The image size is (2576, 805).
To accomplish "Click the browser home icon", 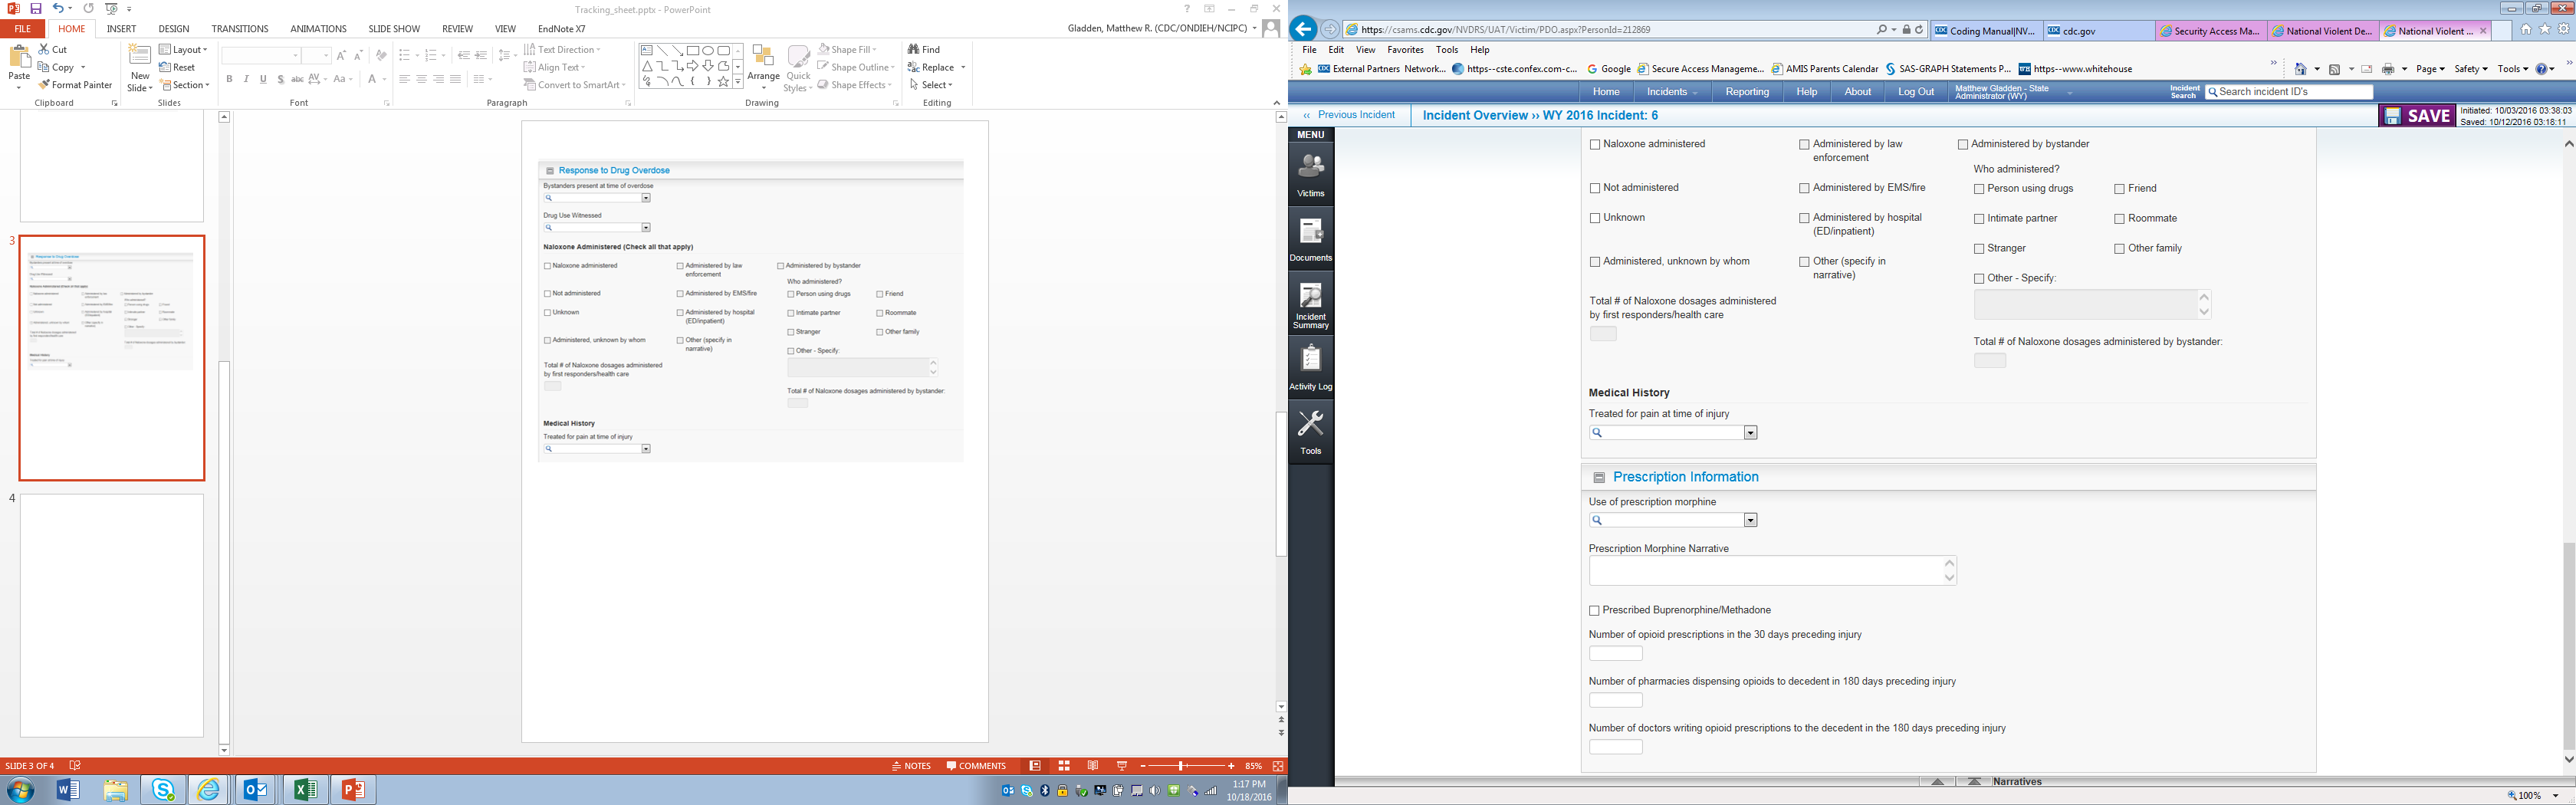I will pyautogui.click(x=2526, y=30).
